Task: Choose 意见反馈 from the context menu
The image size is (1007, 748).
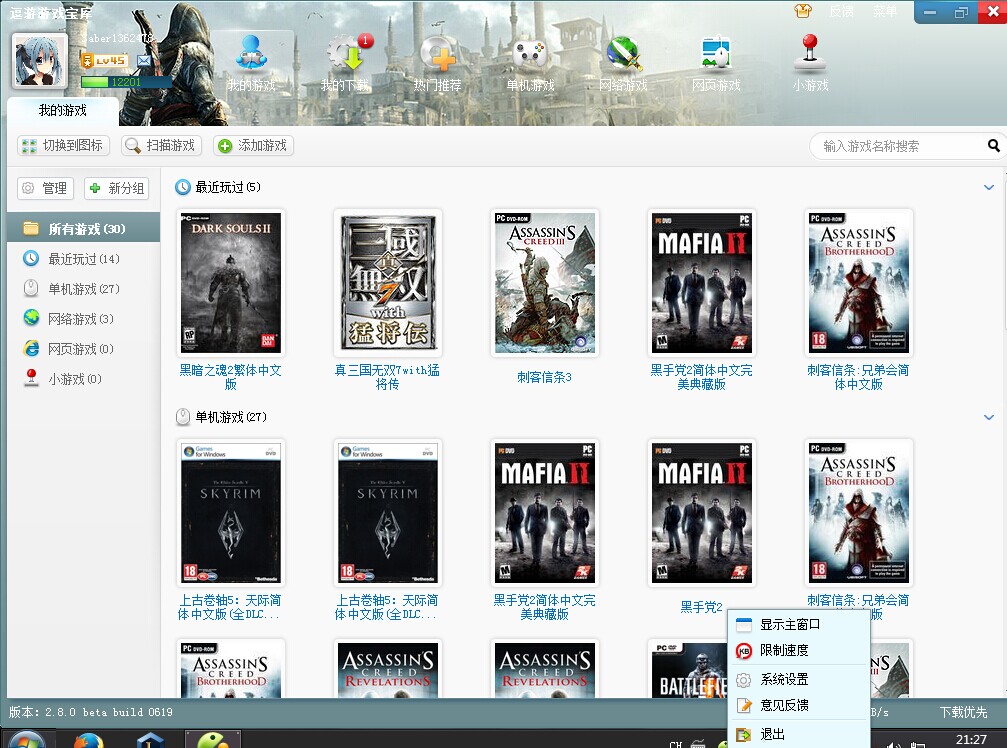Action: coord(799,705)
